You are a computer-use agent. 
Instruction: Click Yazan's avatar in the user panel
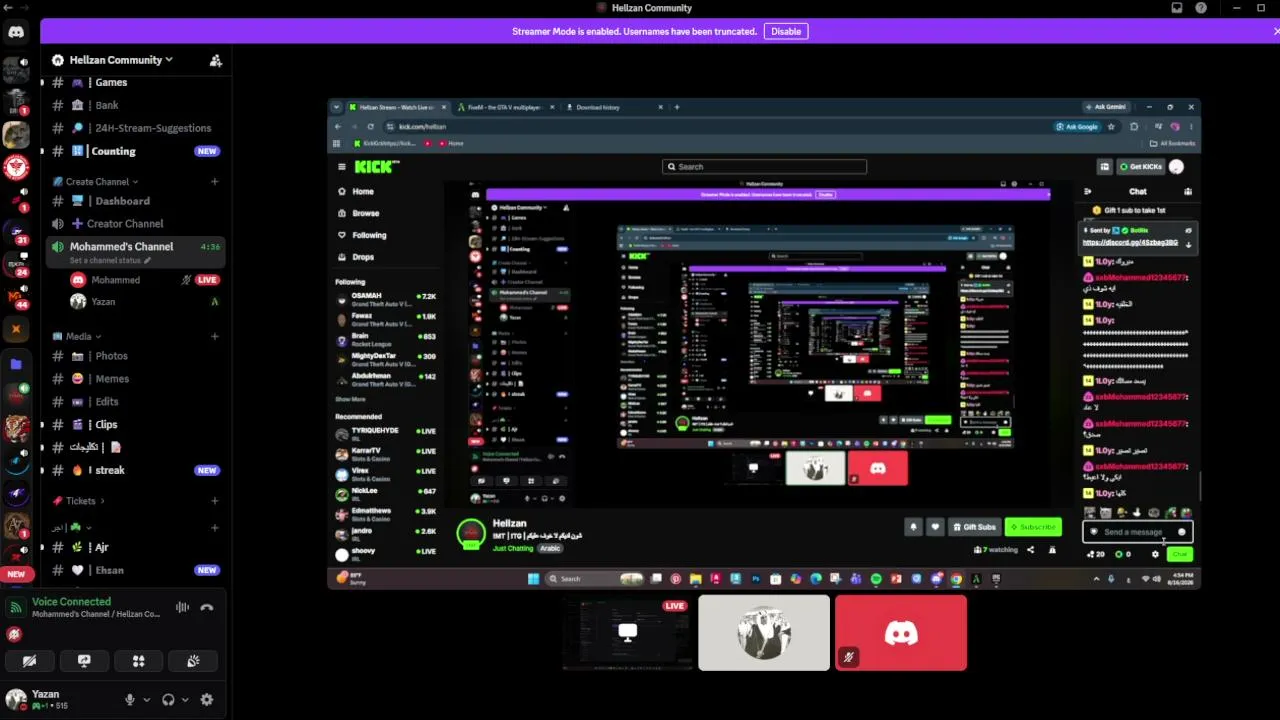pos(16,699)
